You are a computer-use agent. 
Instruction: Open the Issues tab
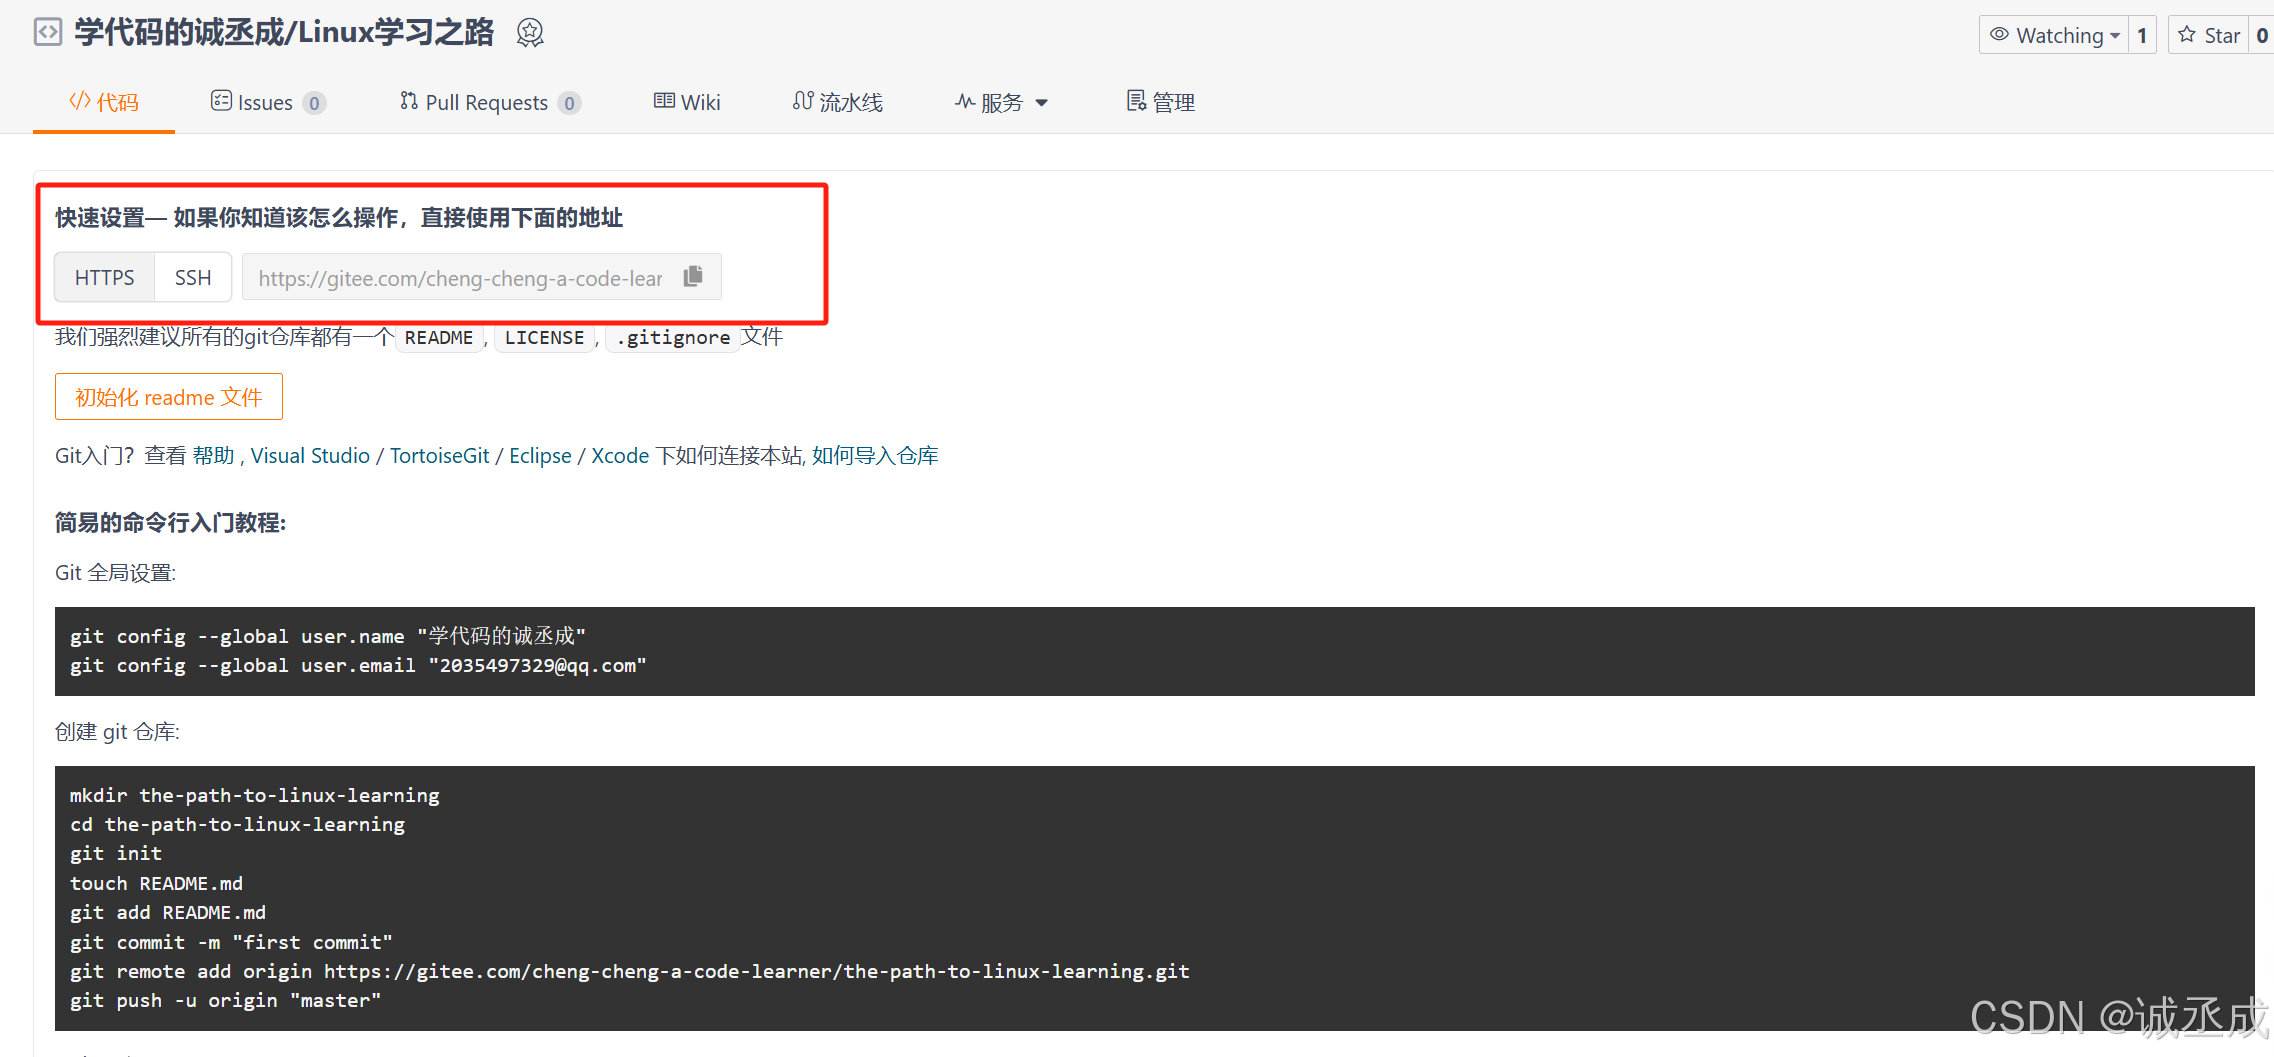268,102
